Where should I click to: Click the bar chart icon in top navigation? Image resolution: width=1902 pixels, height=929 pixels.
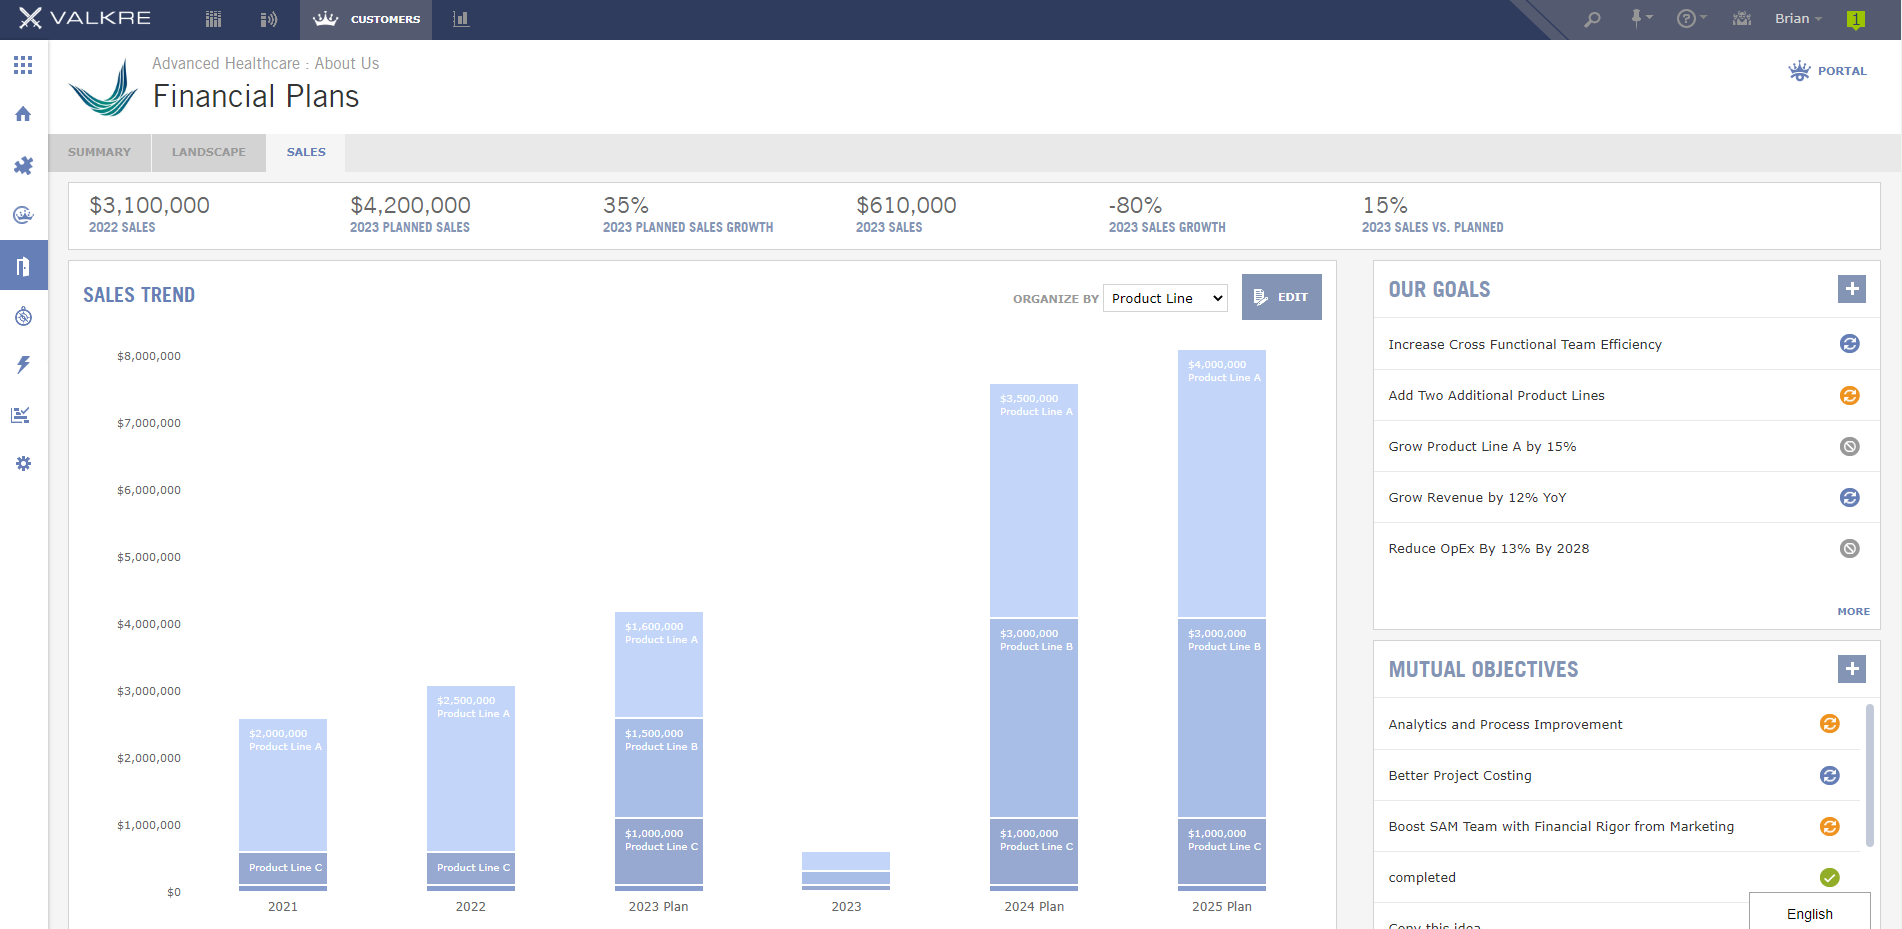[460, 19]
